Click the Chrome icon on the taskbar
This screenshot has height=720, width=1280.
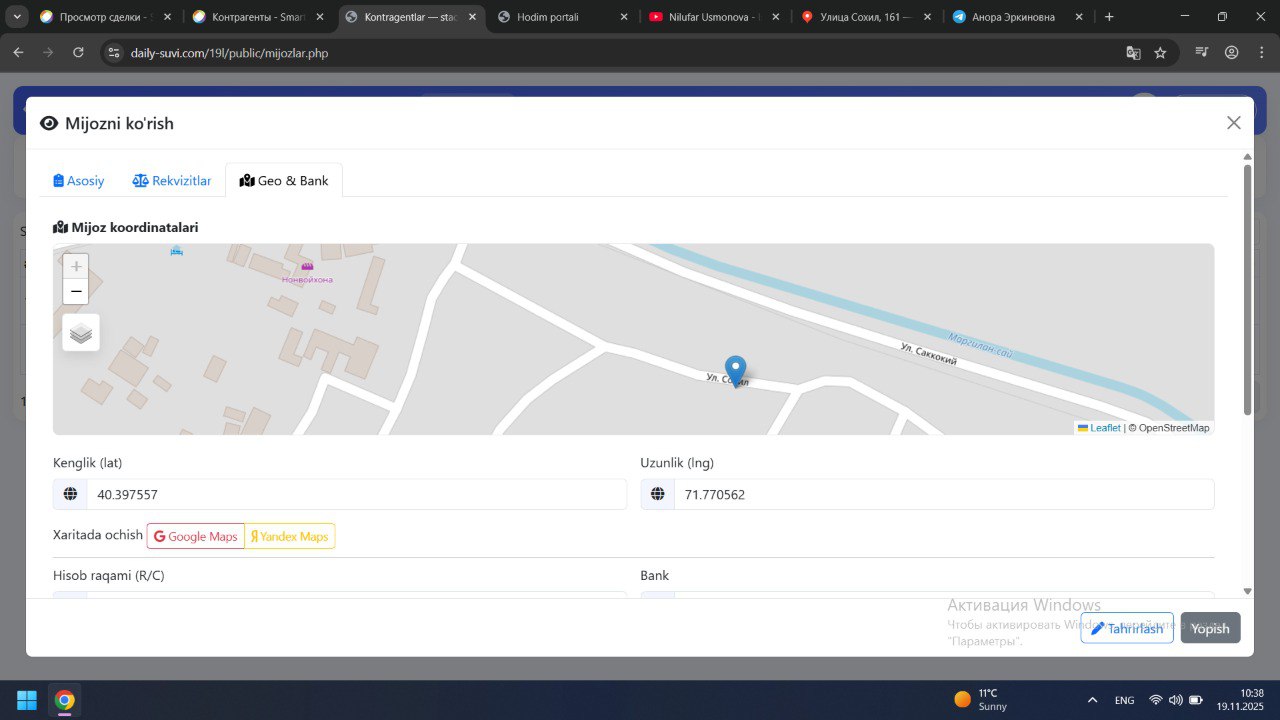click(x=65, y=700)
